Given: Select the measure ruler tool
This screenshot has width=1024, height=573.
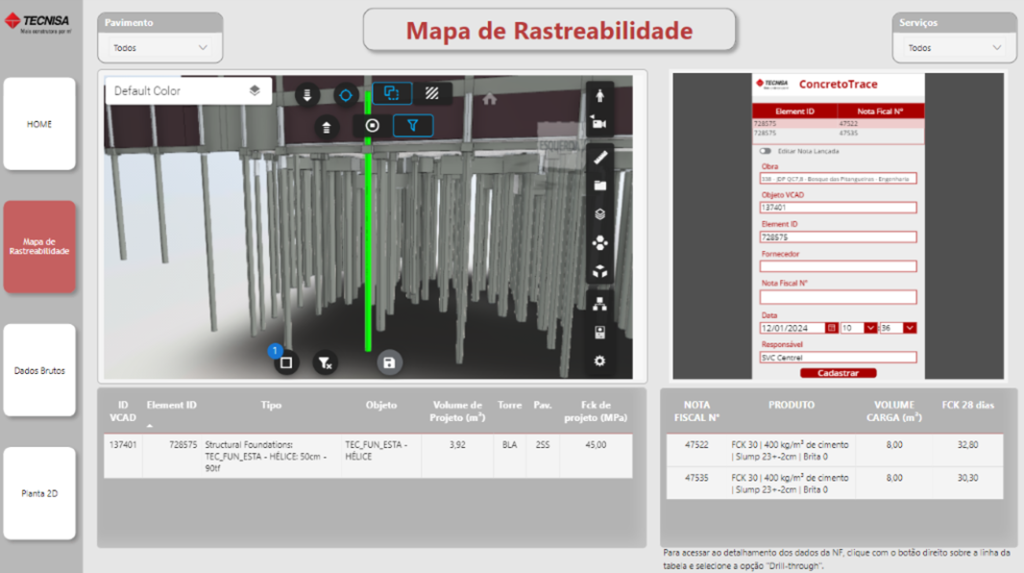Looking at the screenshot, I should [600, 157].
